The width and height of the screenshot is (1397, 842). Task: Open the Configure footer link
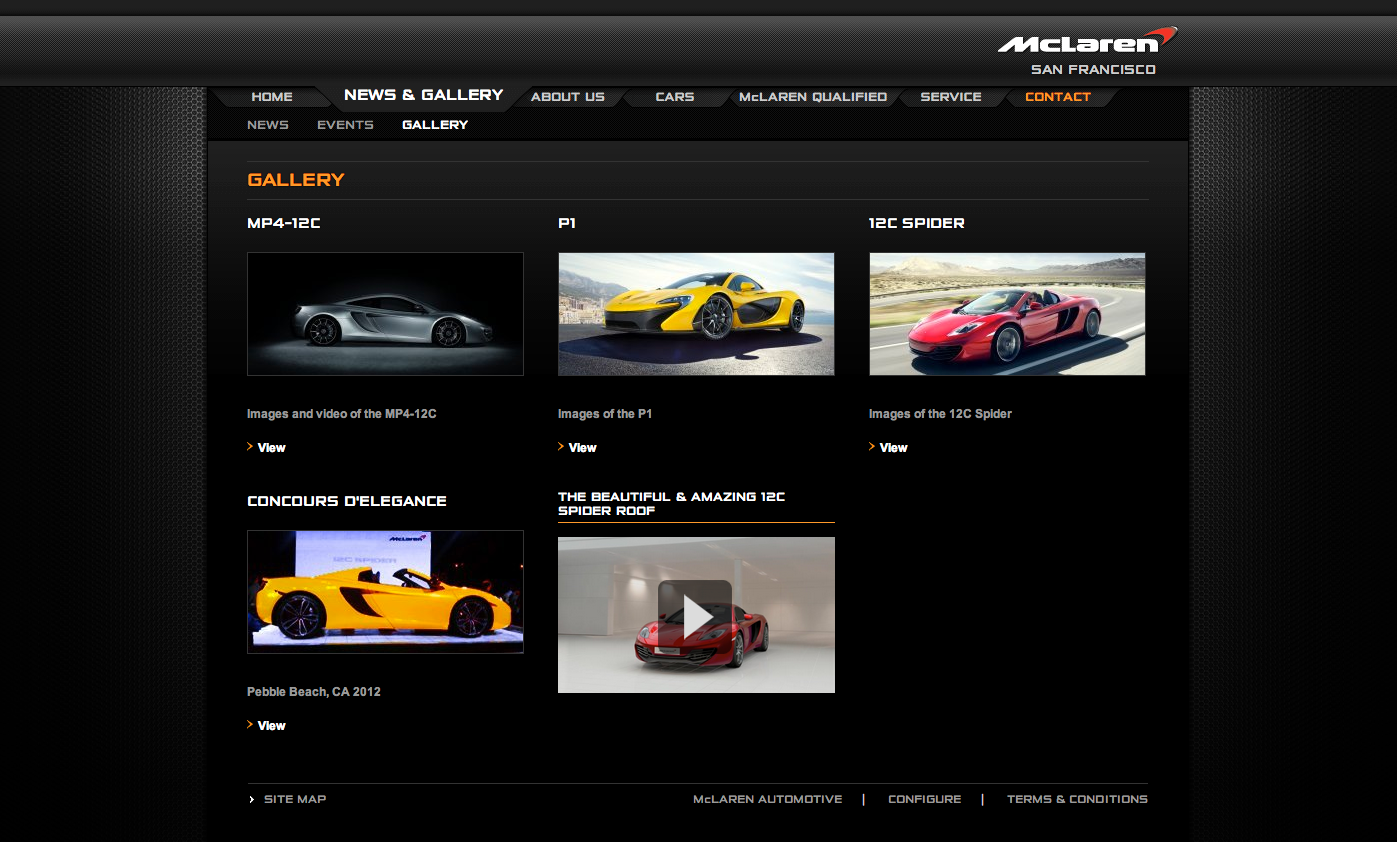click(x=925, y=799)
